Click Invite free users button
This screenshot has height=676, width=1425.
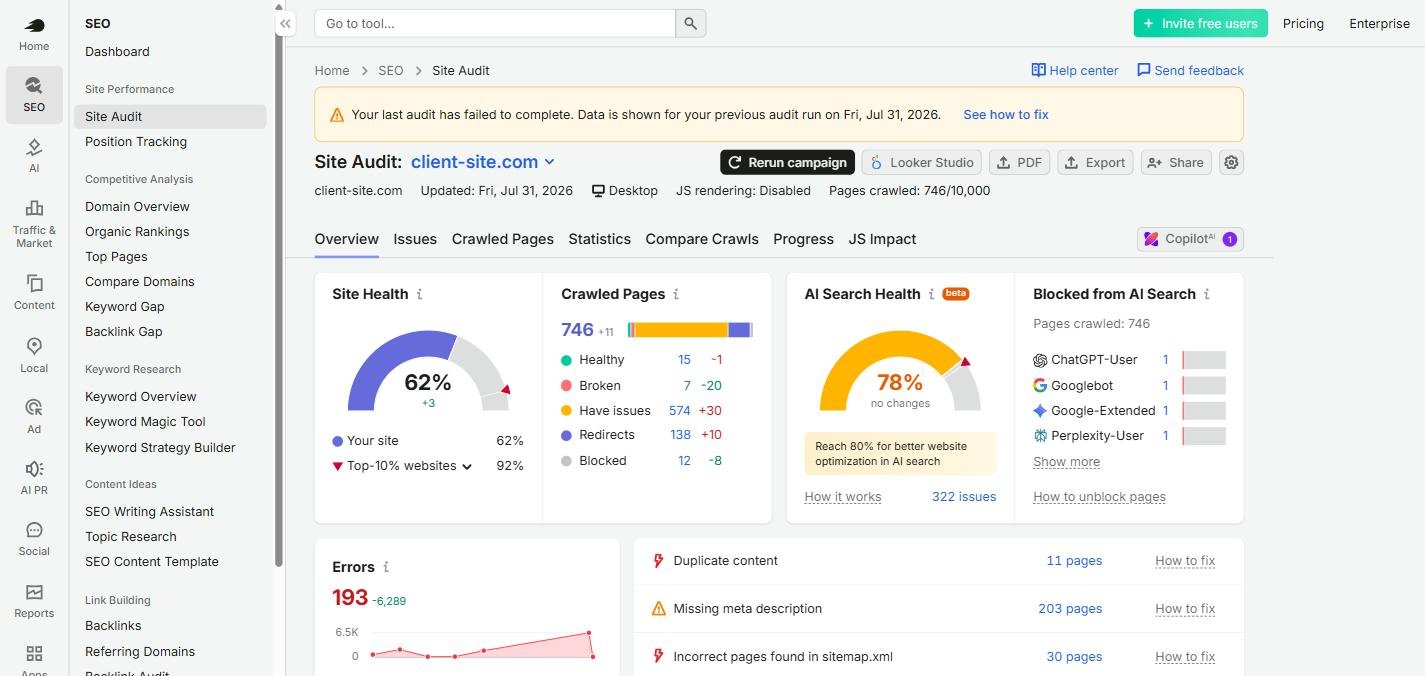[x=1200, y=23]
